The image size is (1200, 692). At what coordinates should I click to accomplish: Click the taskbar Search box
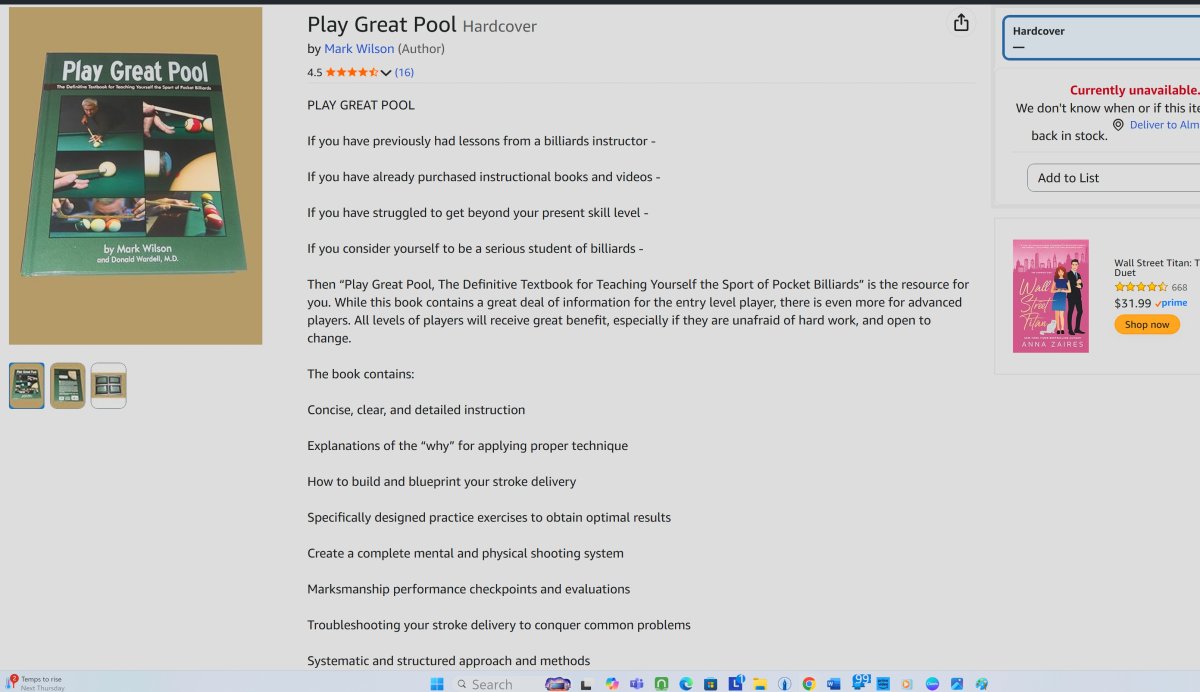(492, 684)
